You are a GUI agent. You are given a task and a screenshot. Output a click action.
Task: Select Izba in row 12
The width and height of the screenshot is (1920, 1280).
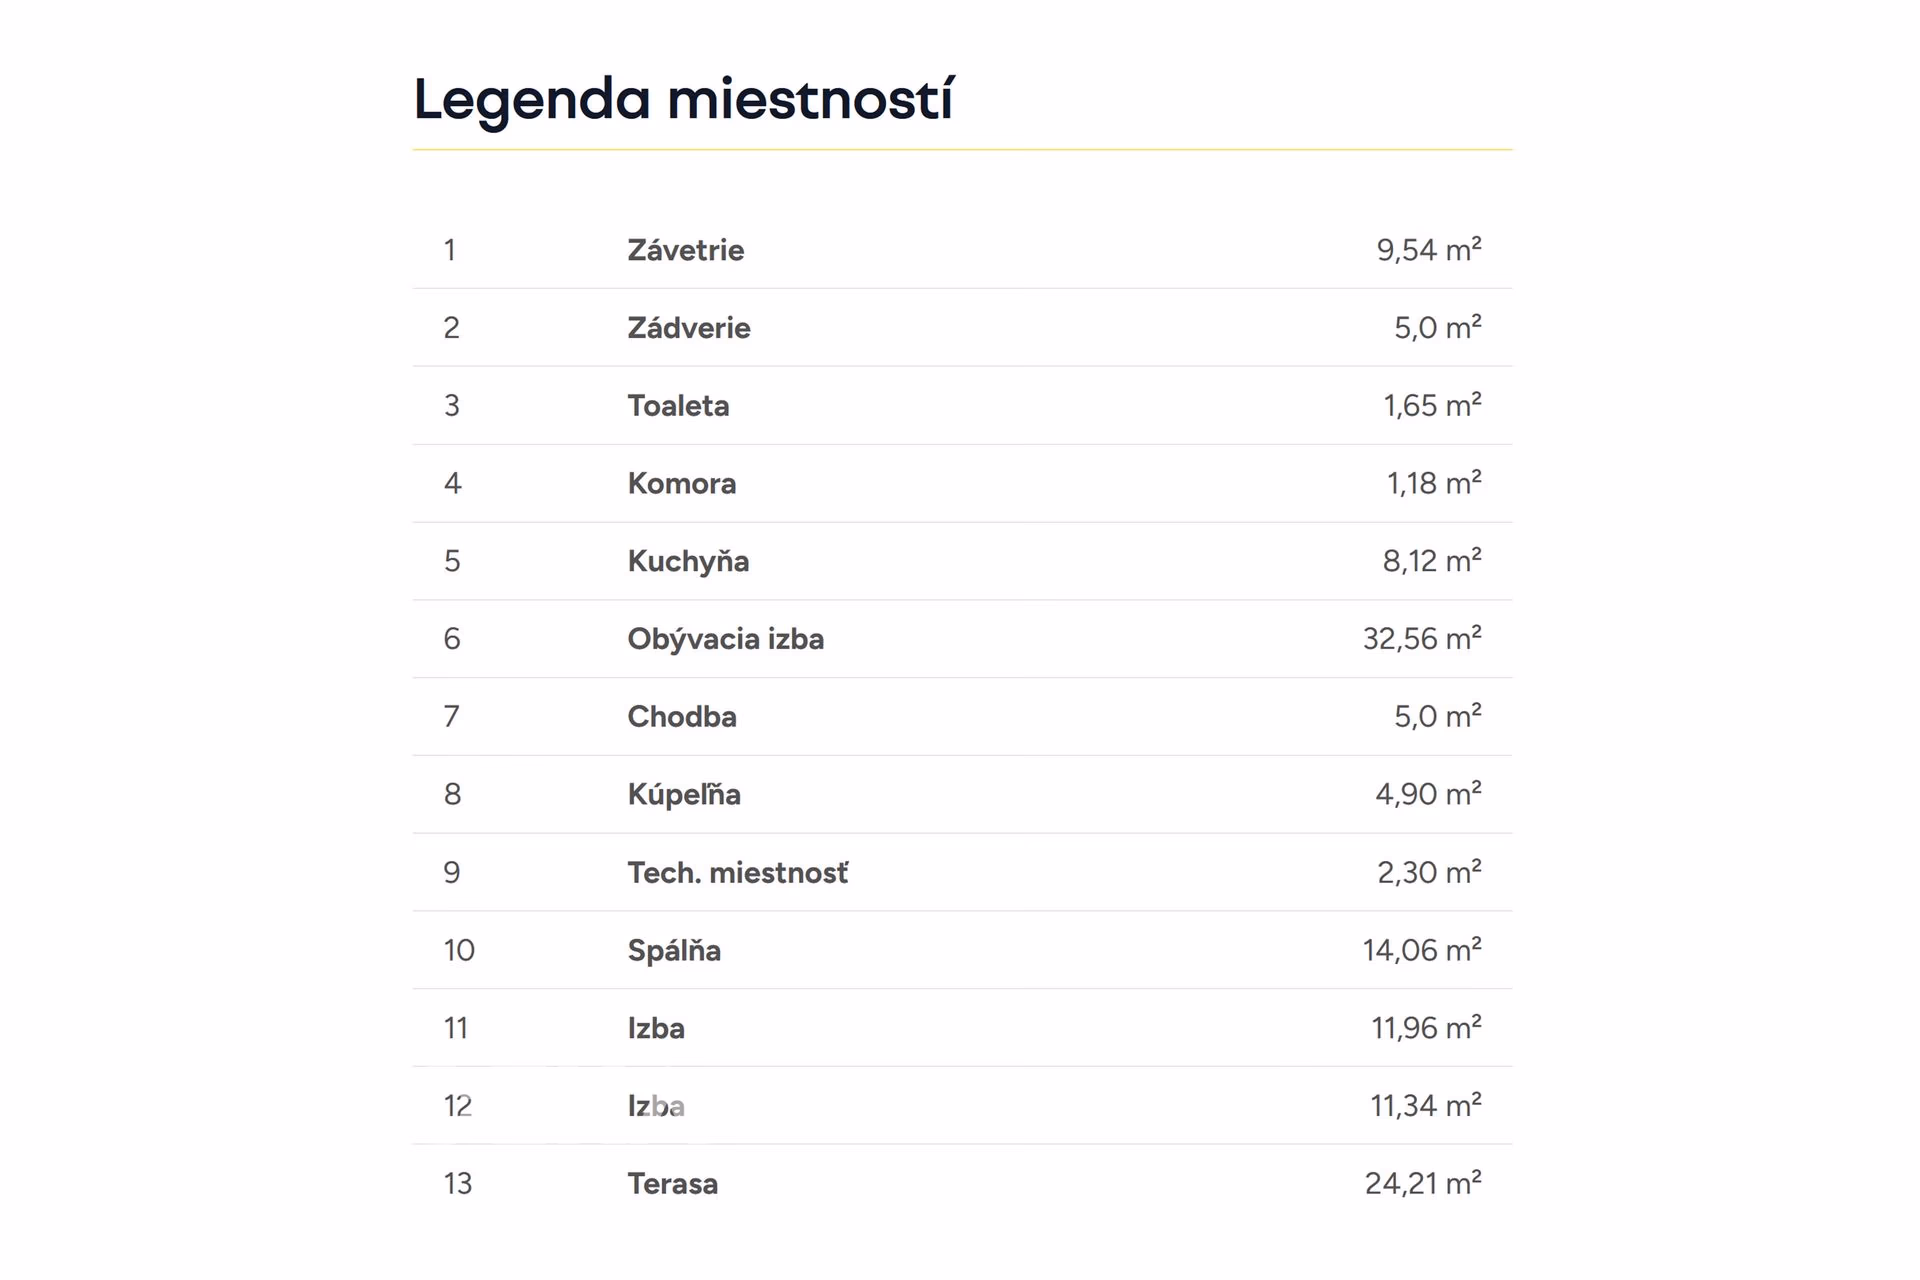click(656, 1106)
